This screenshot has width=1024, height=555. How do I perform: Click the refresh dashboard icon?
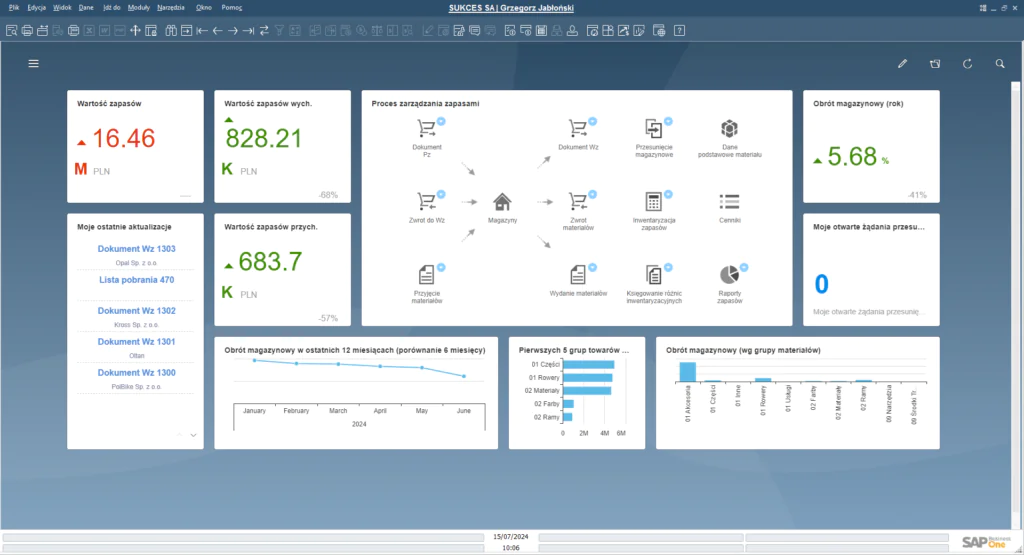pyautogui.click(x=967, y=63)
